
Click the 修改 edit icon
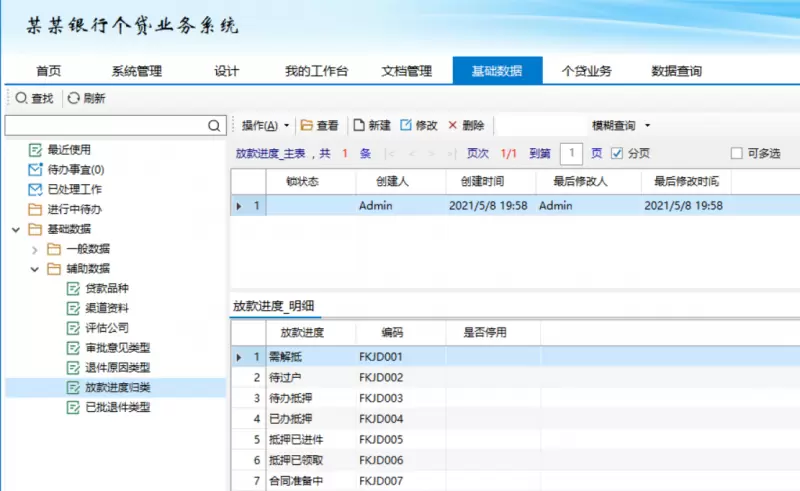pyautogui.click(x=406, y=126)
